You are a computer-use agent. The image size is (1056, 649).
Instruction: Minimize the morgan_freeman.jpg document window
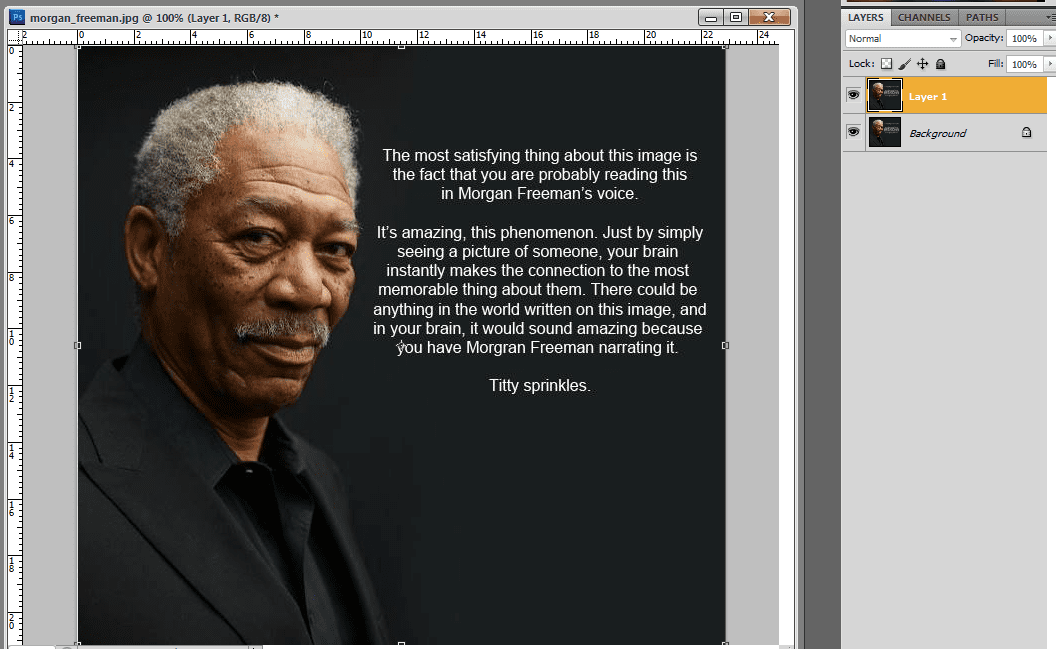click(711, 18)
